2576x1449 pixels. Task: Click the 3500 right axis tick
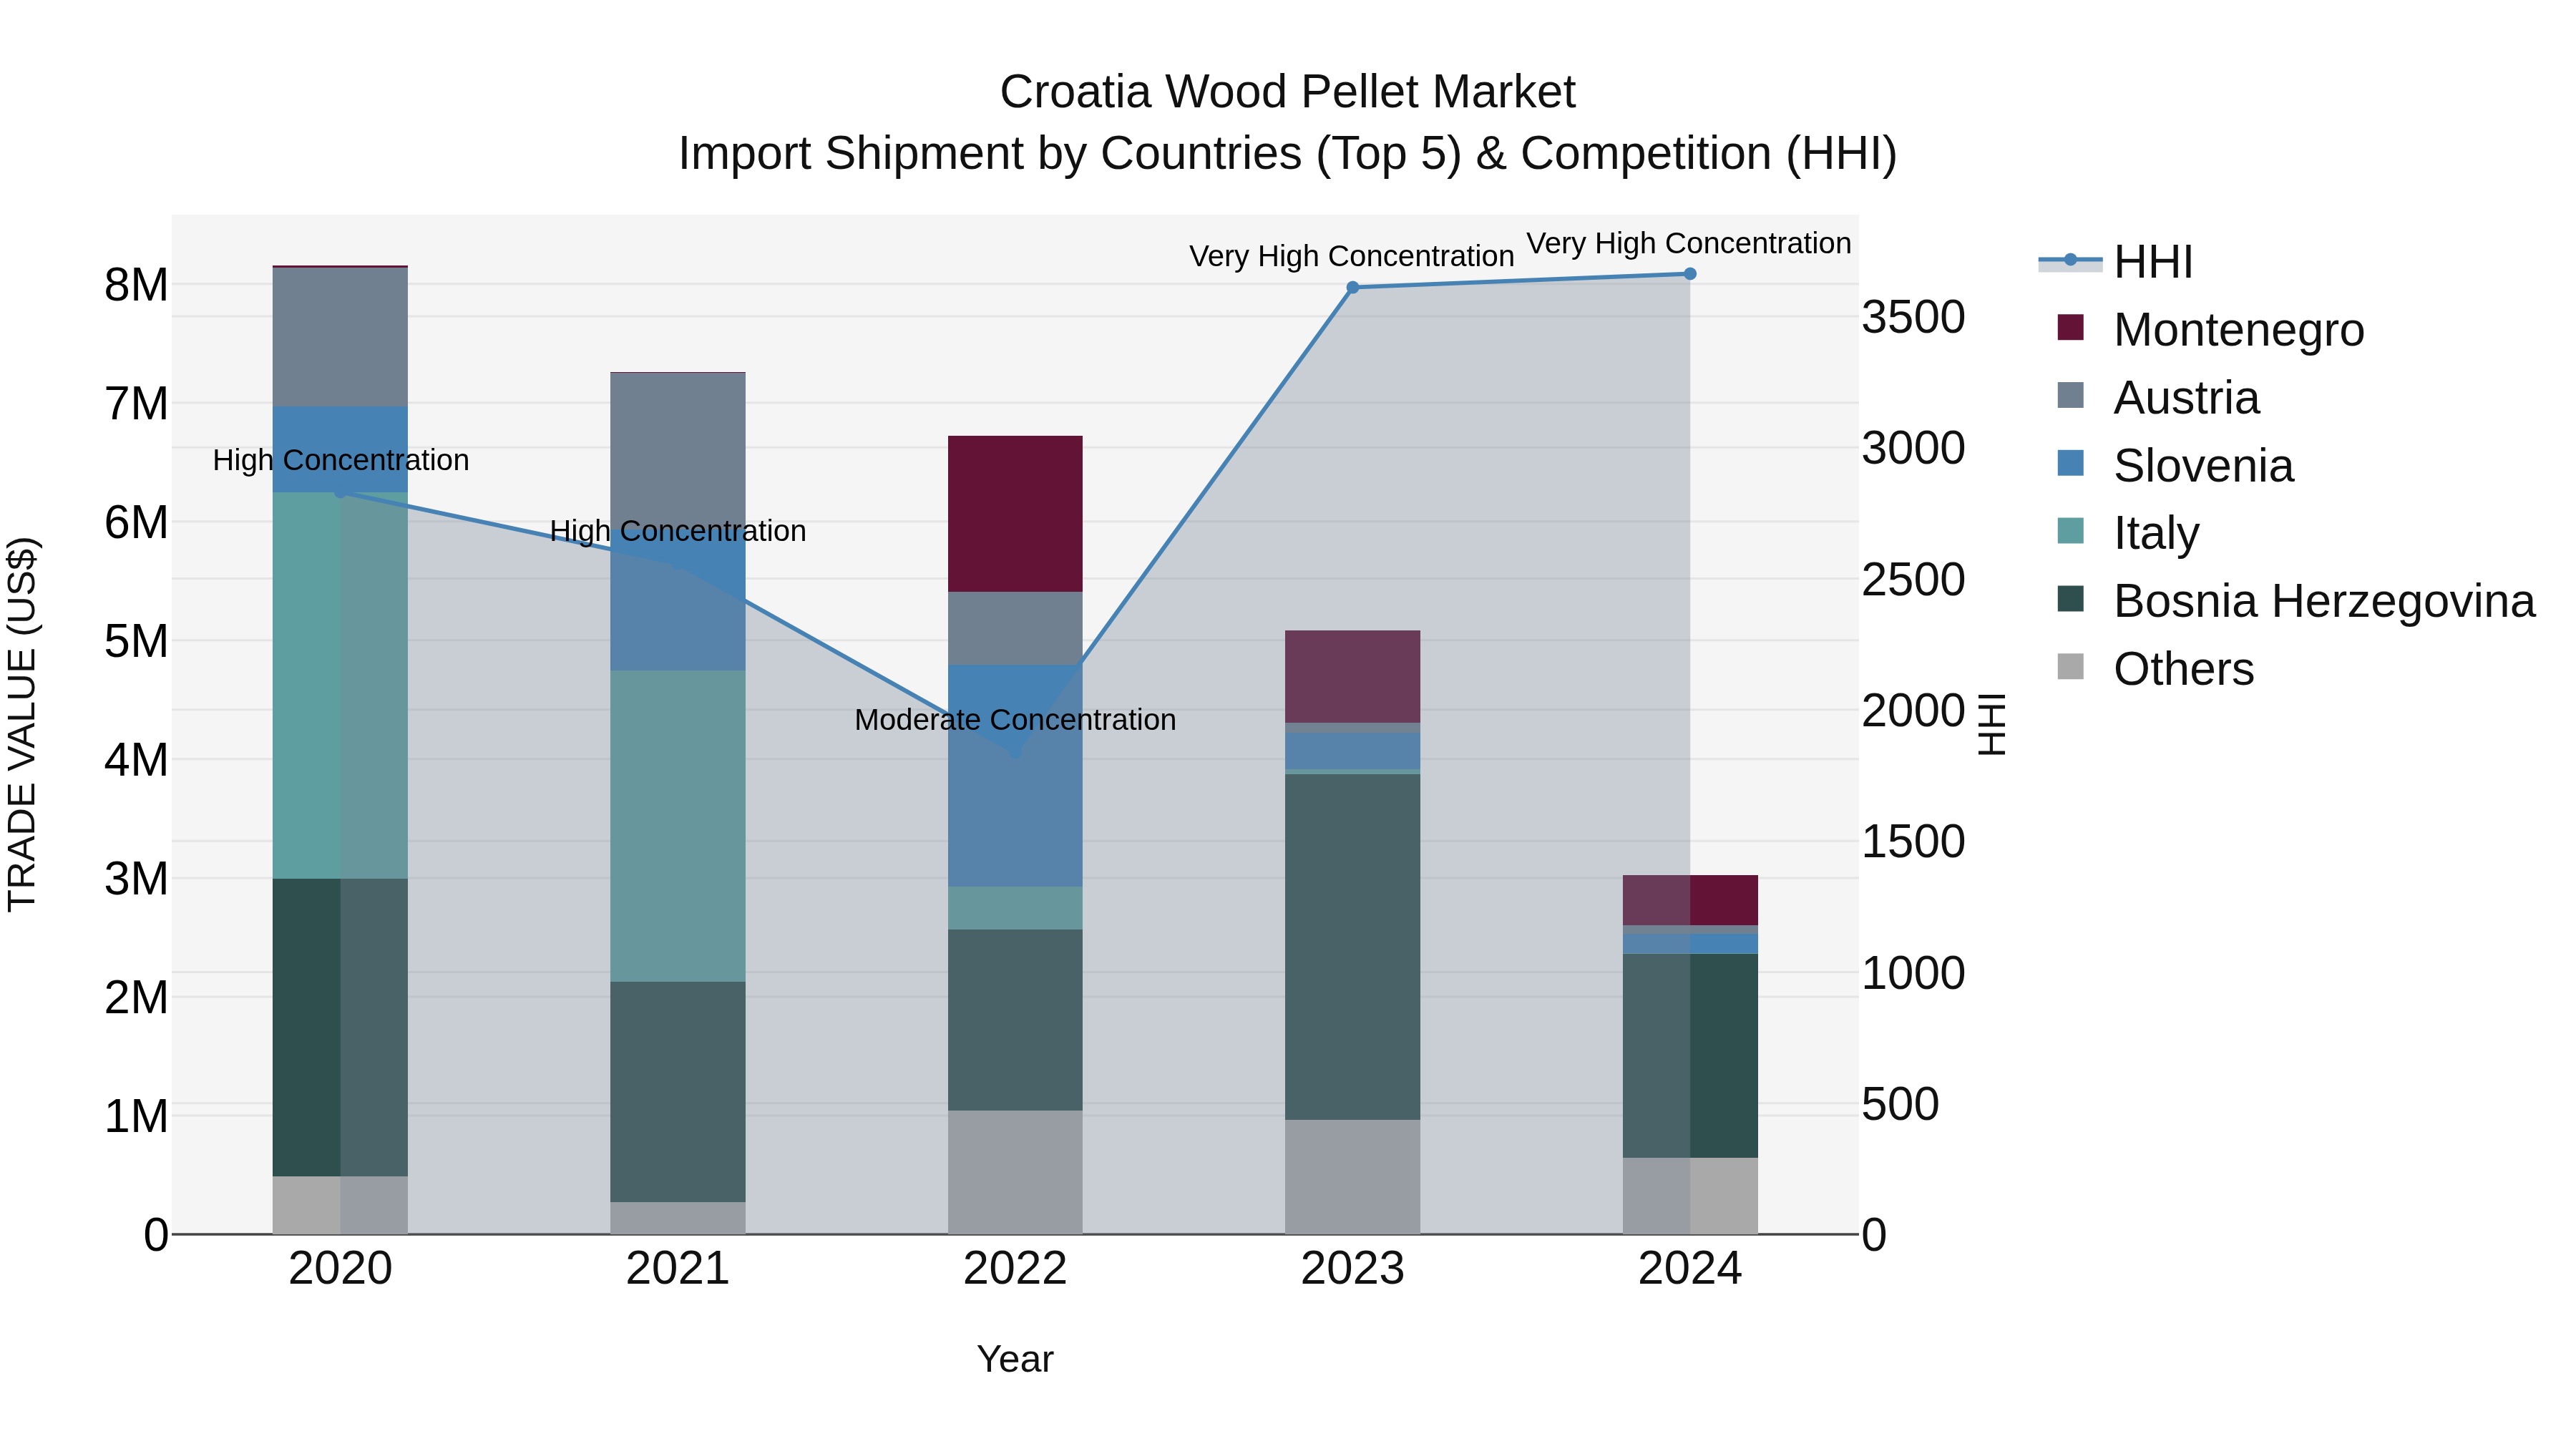click(x=1914, y=317)
